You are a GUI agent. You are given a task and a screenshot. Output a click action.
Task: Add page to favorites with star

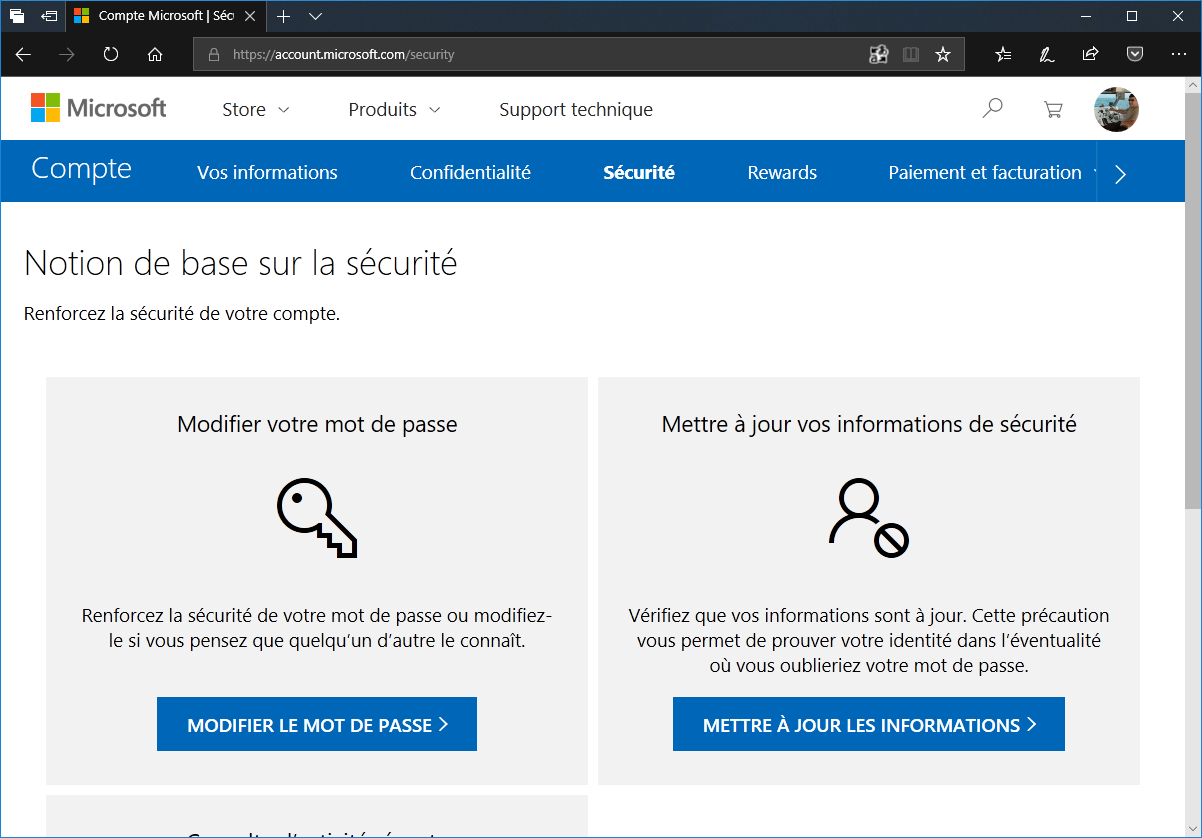tap(943, 55)
